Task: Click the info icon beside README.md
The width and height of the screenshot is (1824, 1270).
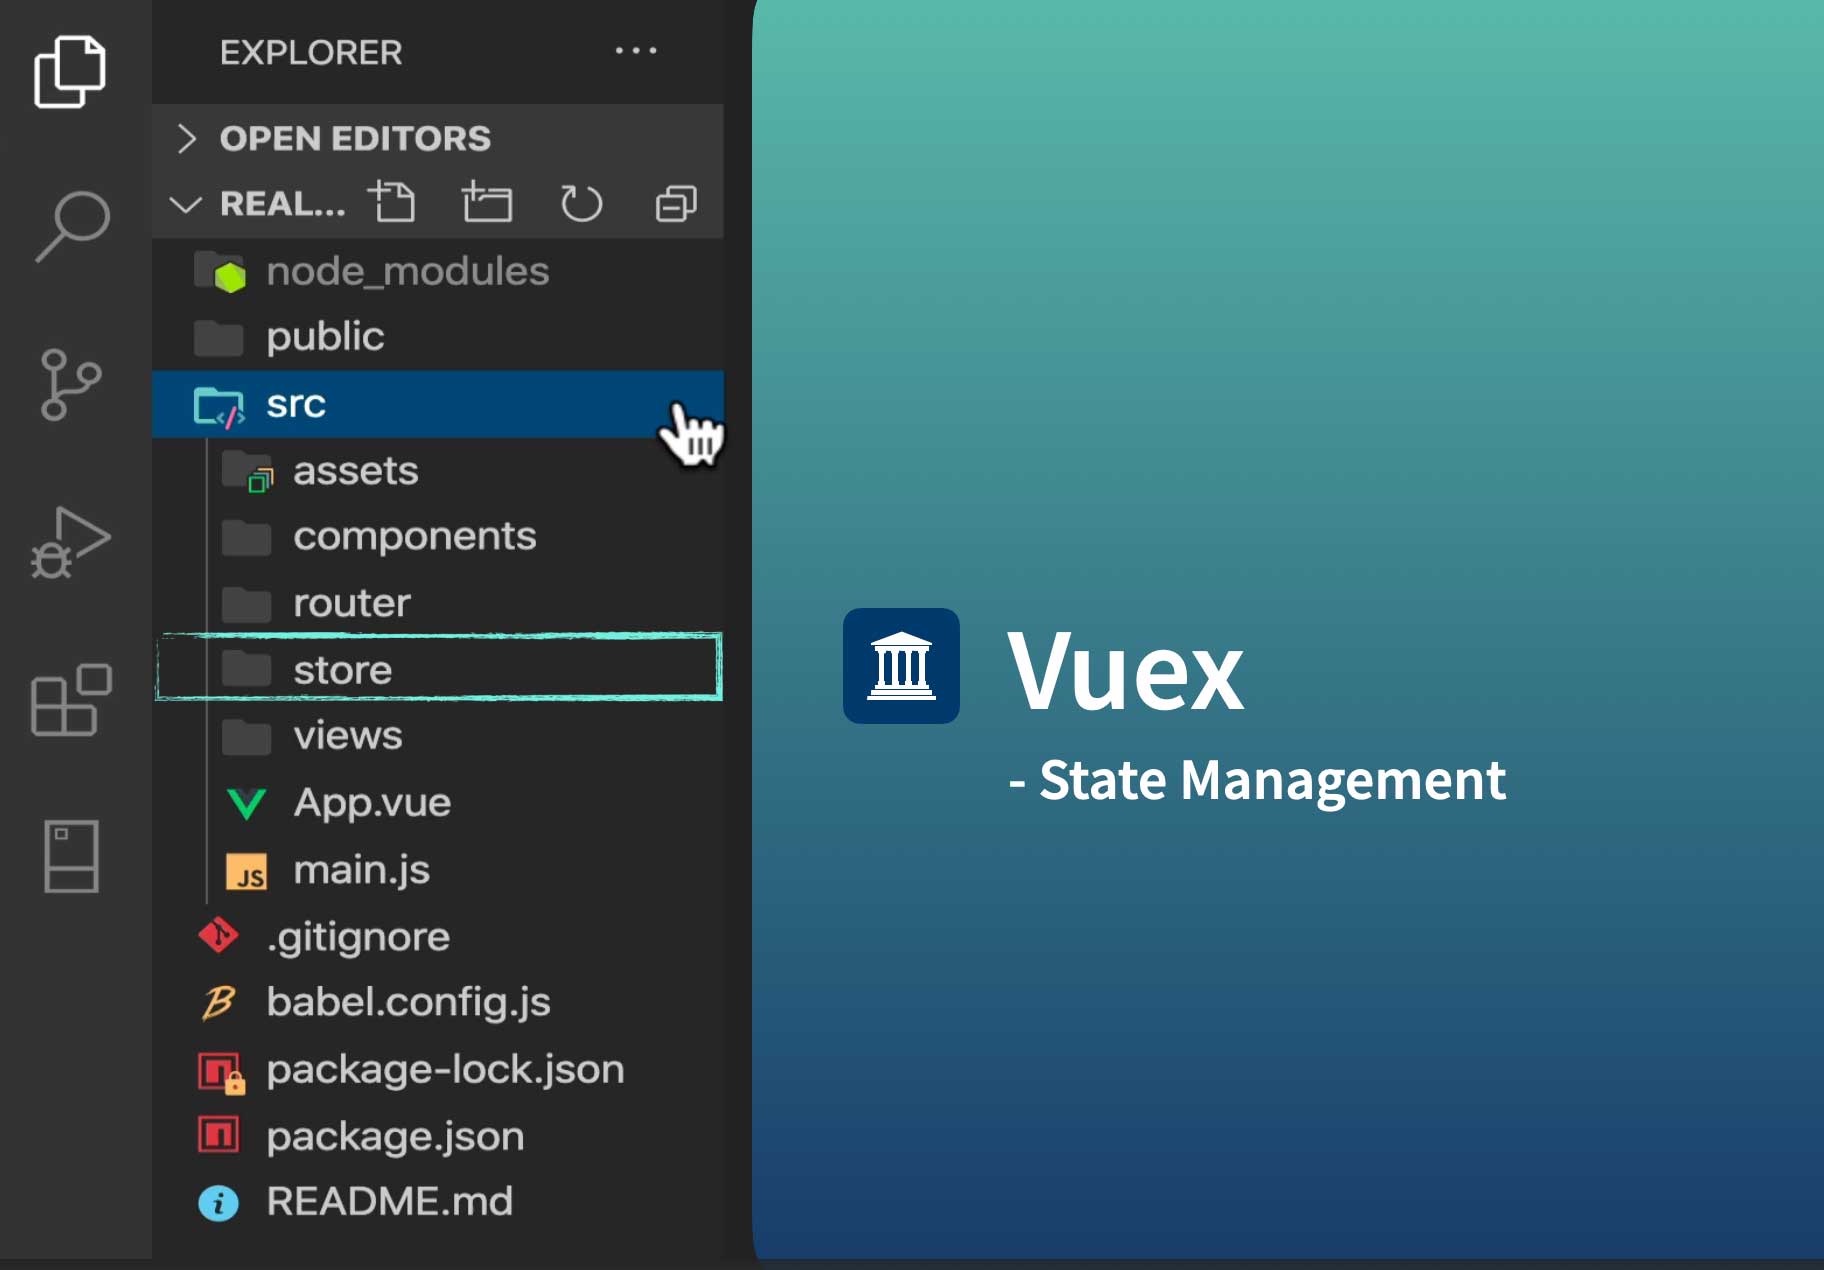Action: pos(218,1203)
